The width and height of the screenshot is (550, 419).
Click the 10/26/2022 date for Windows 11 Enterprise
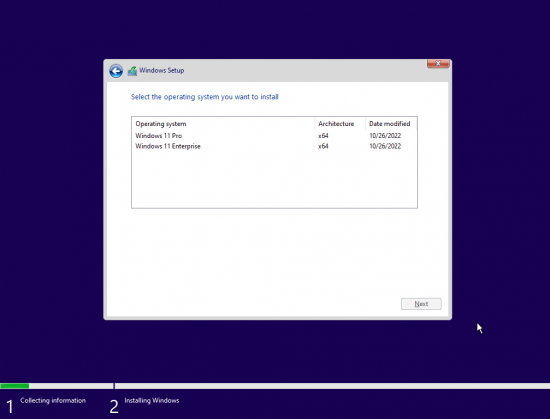(385, 146)
